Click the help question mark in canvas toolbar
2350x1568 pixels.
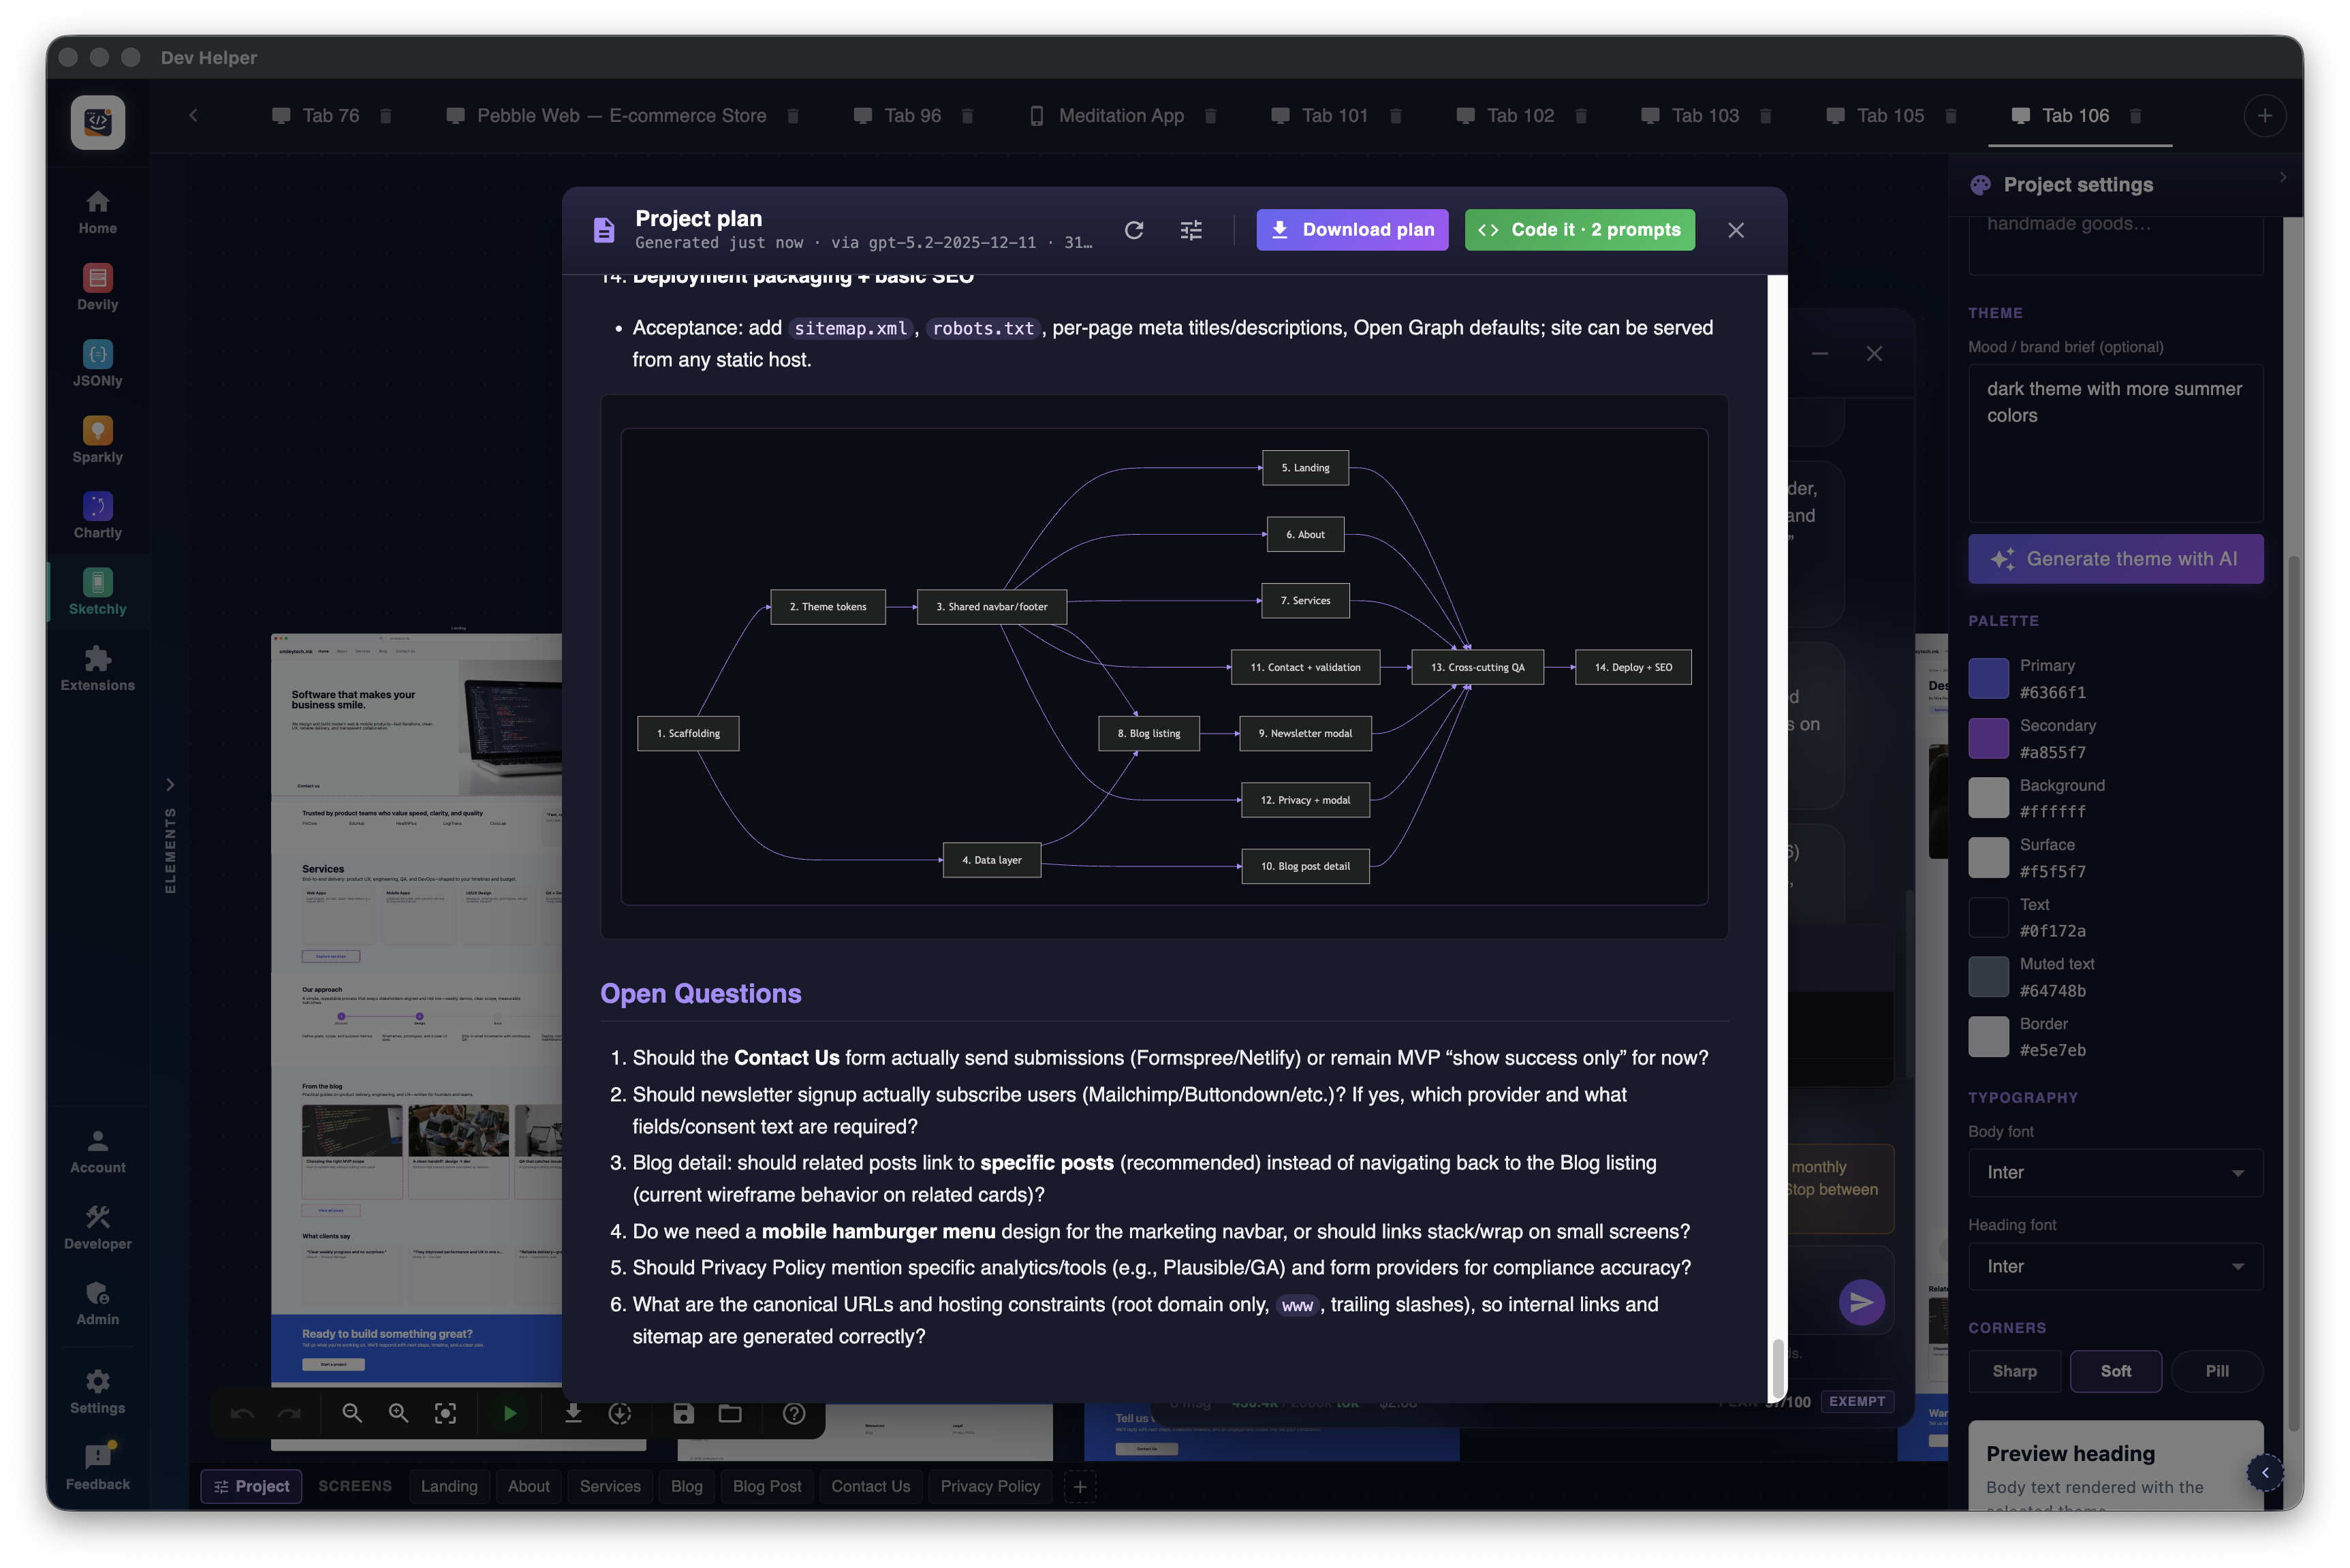[794, 1412]
